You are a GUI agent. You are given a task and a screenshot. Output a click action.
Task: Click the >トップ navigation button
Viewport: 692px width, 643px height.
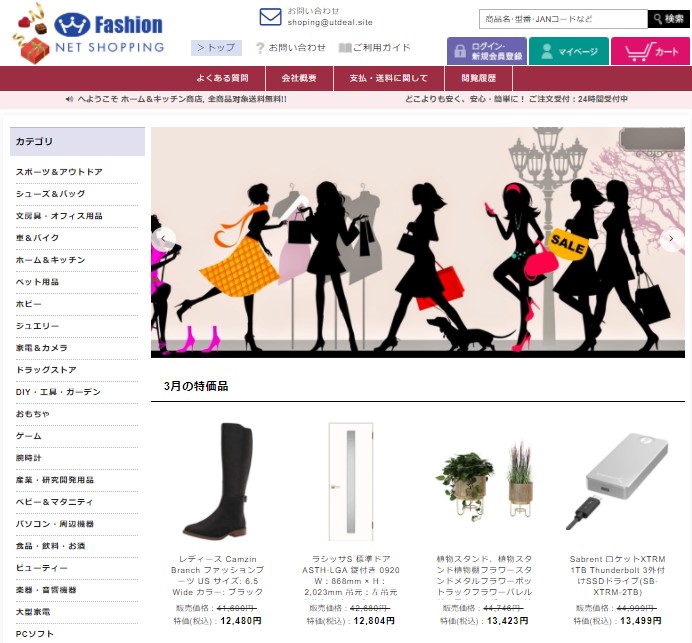point(216,48)
